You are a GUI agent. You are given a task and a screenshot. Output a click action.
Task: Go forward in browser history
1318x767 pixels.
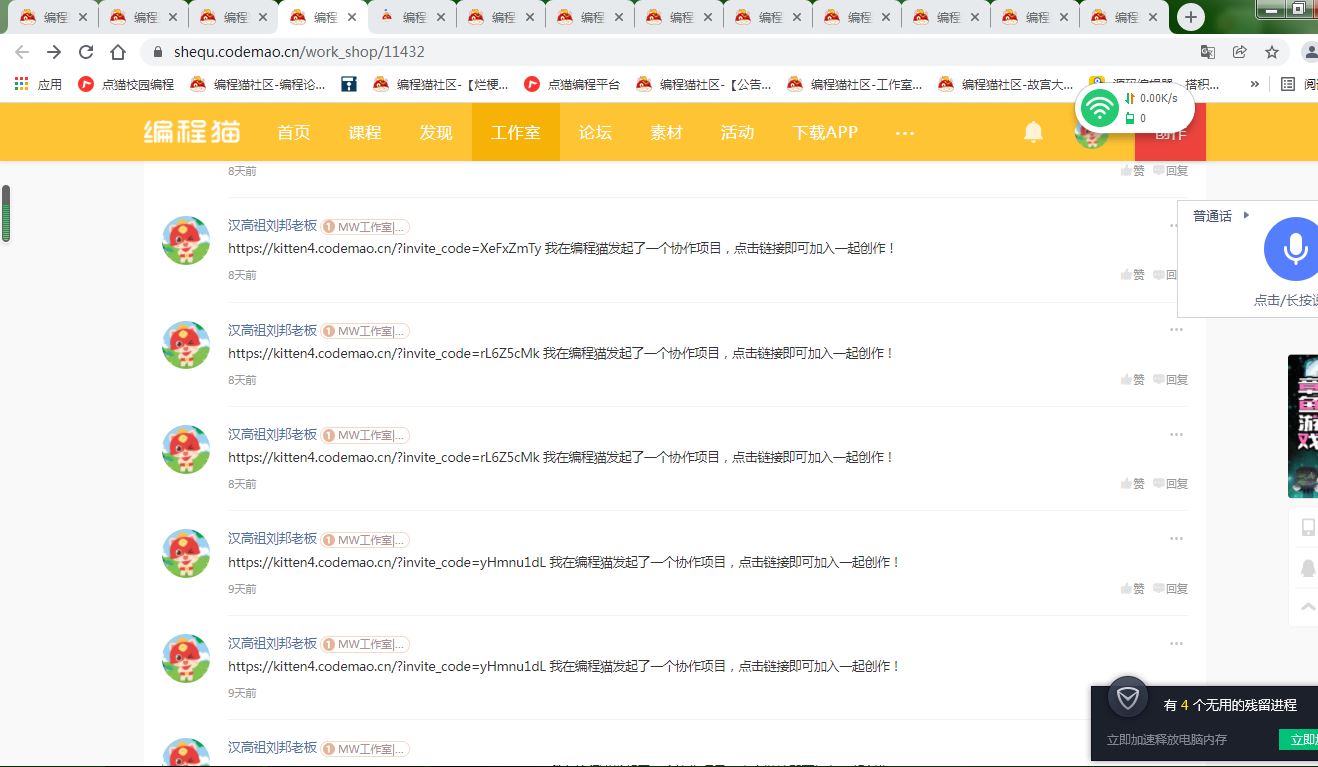[54, 52]
